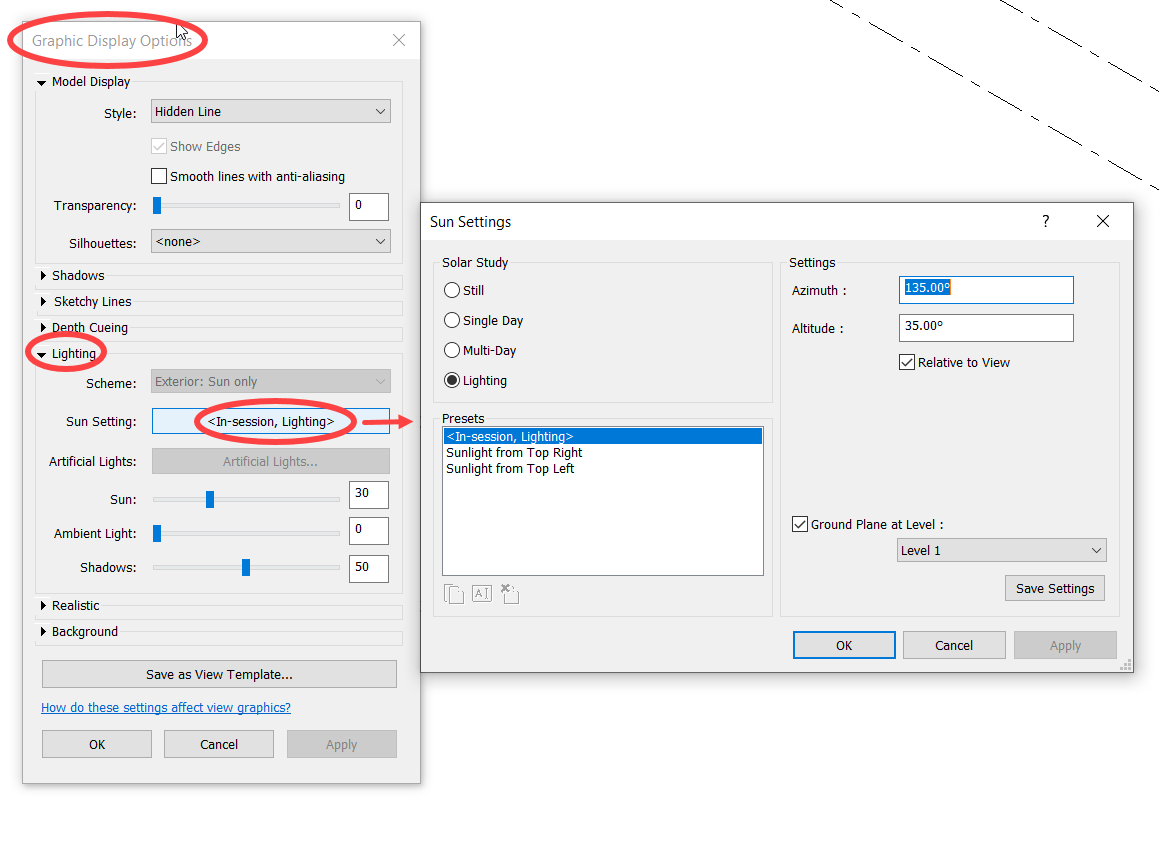This screenshot has width=1165, height=846.
Task: Click Apply in Graphic Display Options
Action: tap(342, 744)
